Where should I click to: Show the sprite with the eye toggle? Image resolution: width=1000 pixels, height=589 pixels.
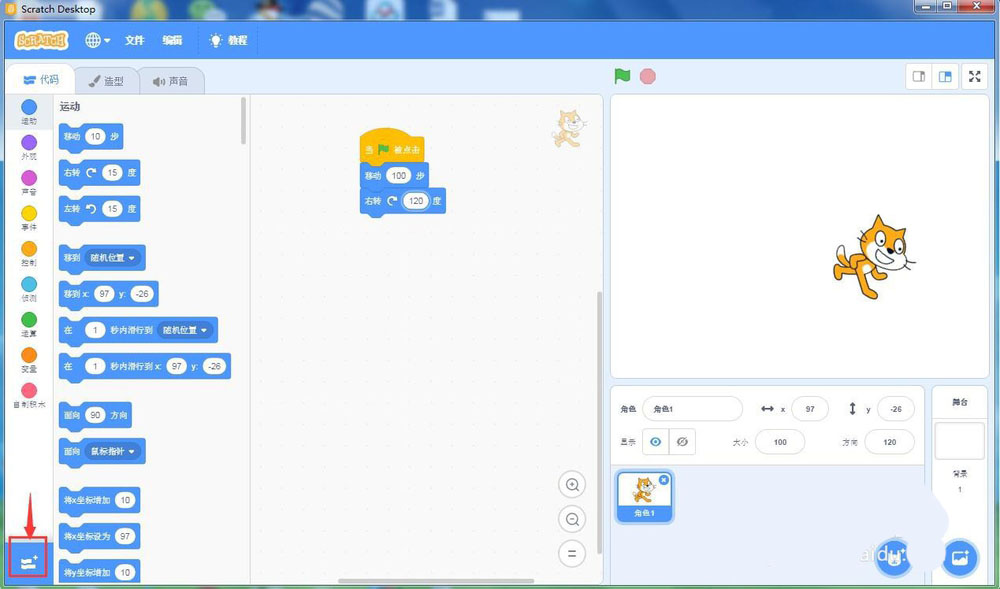click(655, 441)
